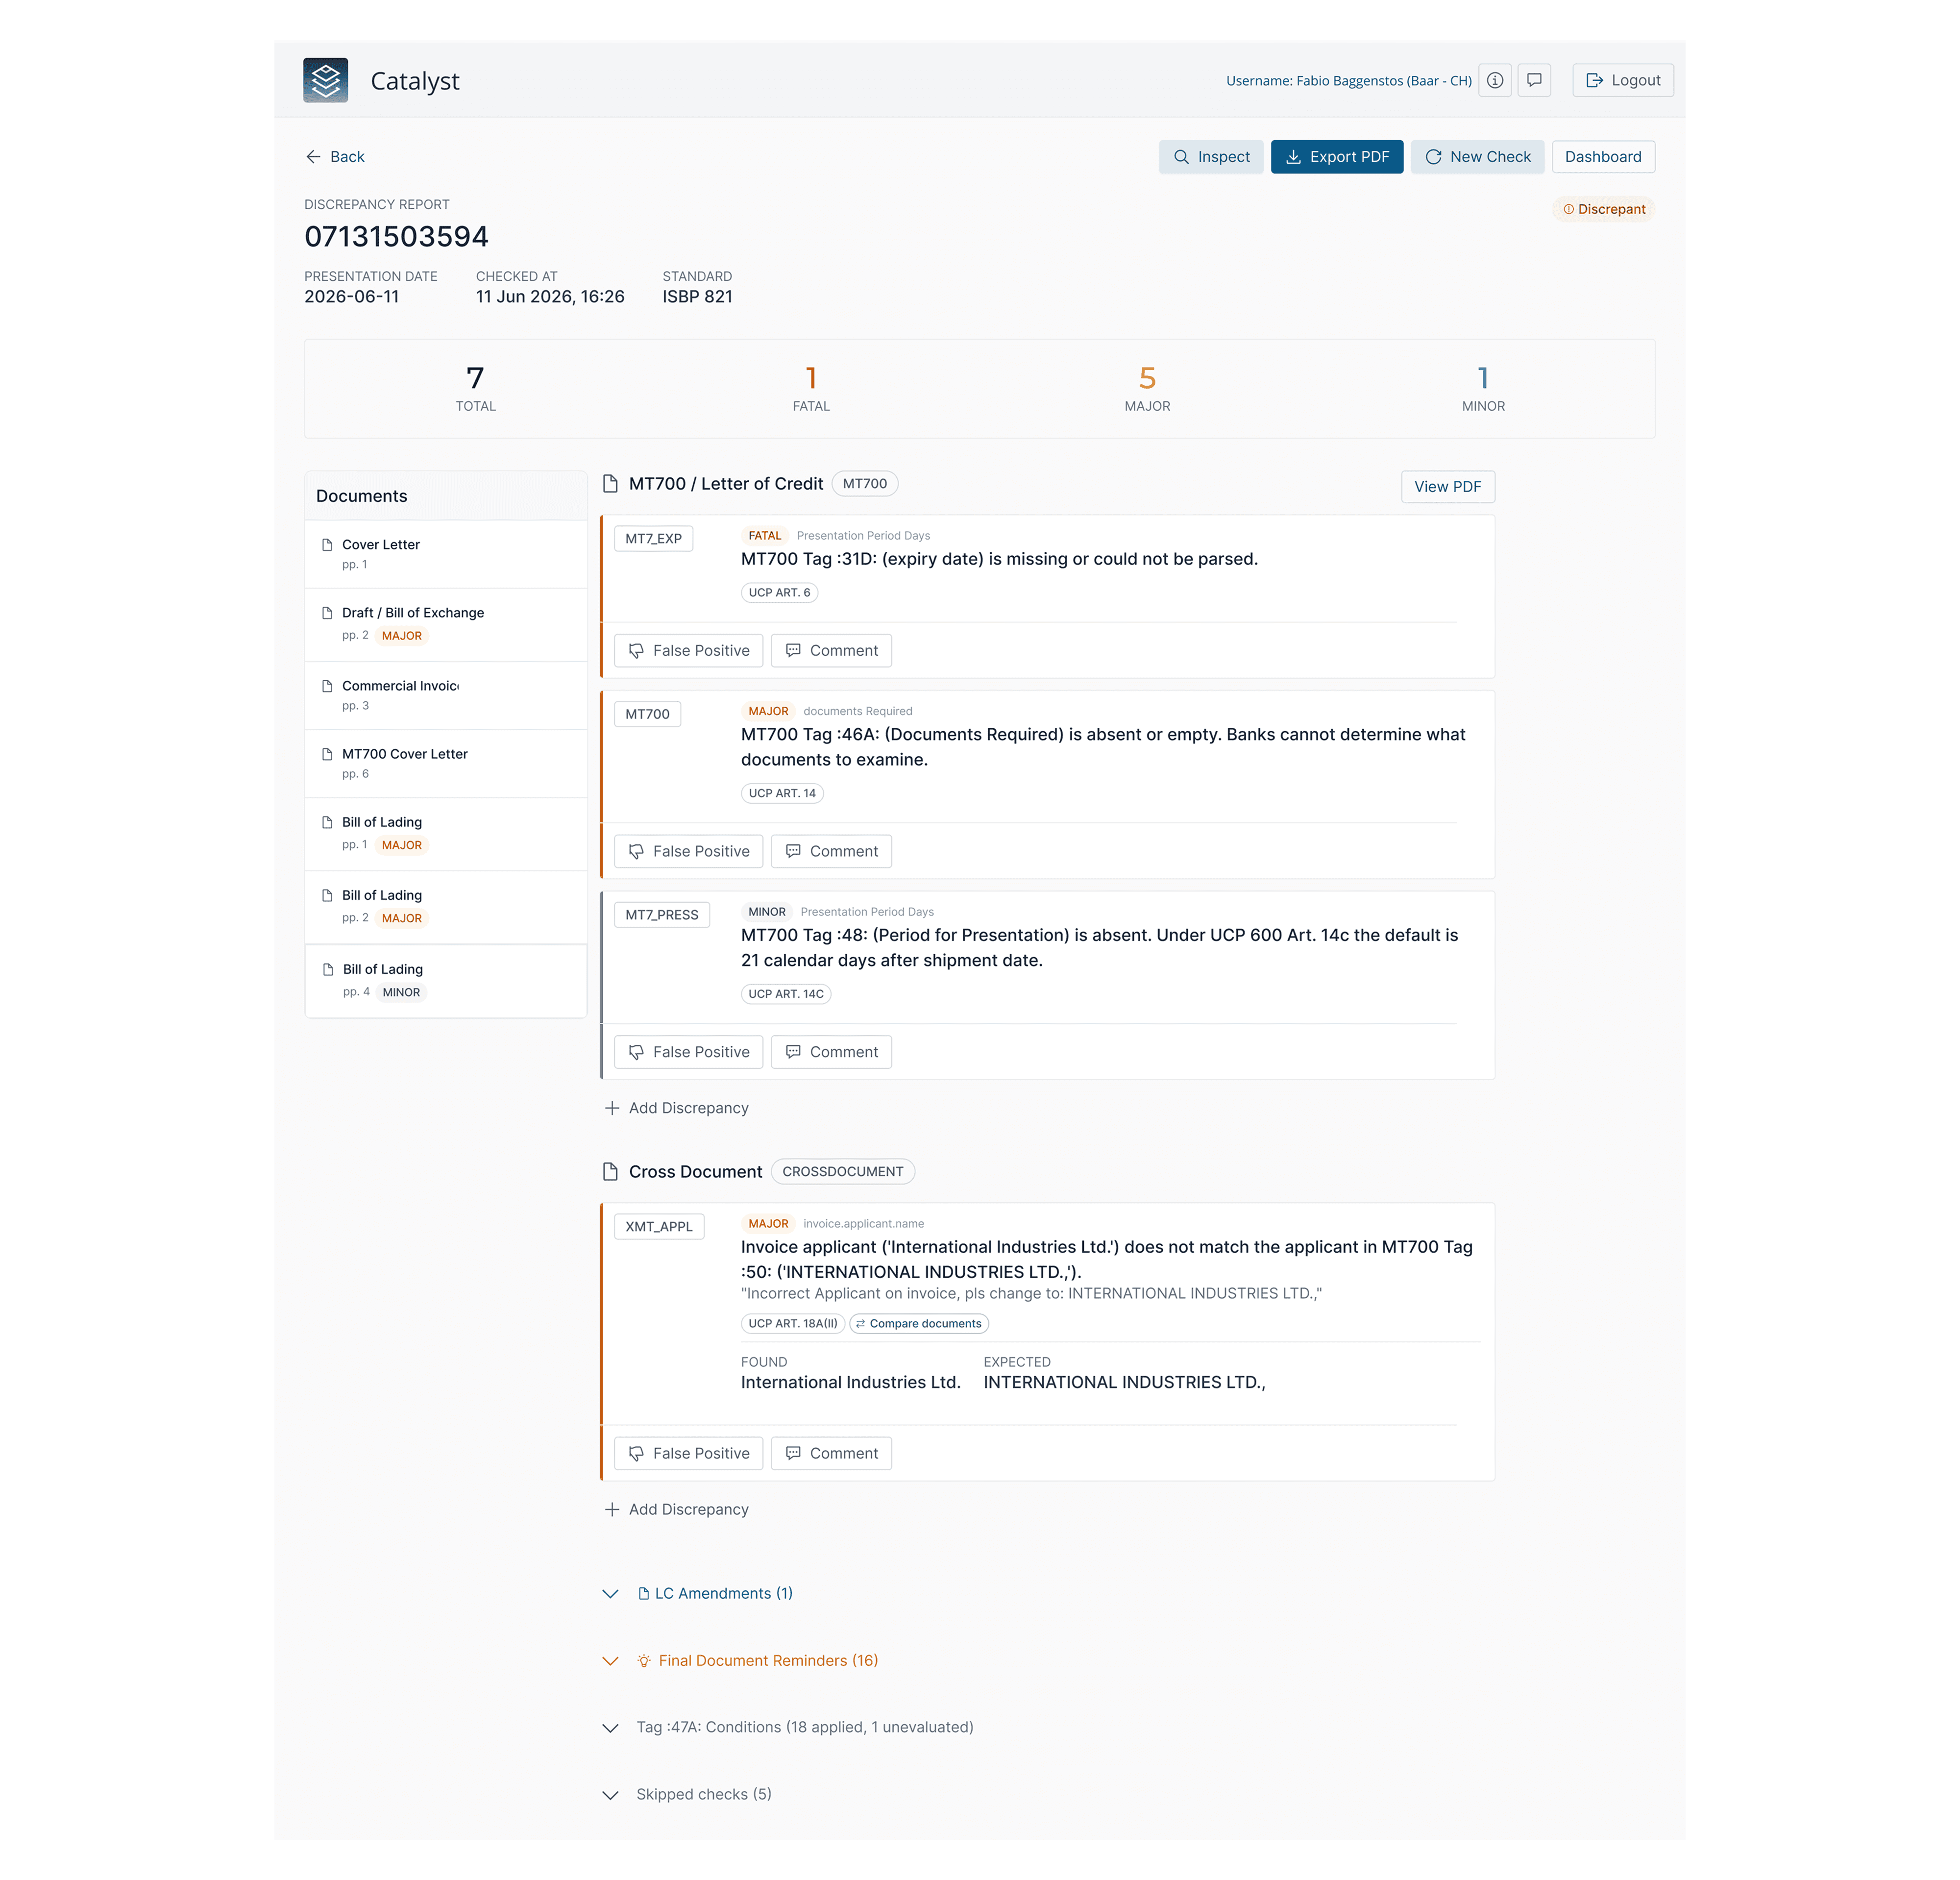Expand LC Amendments (1) section

click(x=698, y=1594)
